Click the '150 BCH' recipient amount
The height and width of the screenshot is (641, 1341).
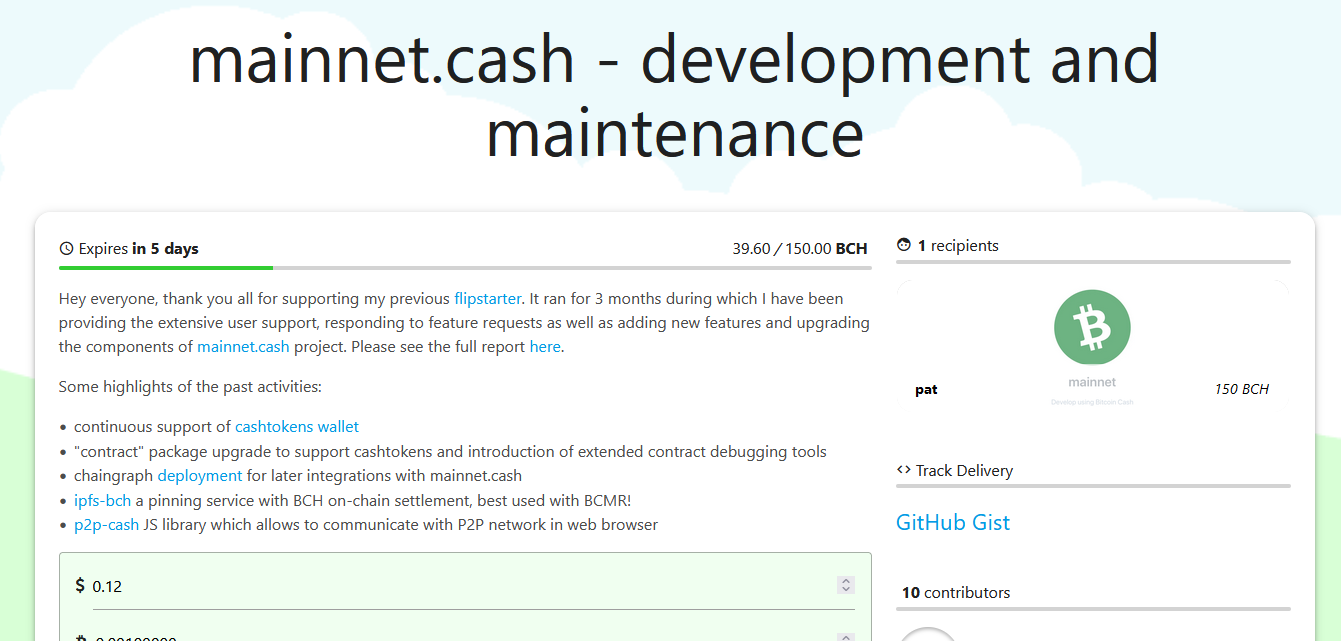click(1241, 389)
